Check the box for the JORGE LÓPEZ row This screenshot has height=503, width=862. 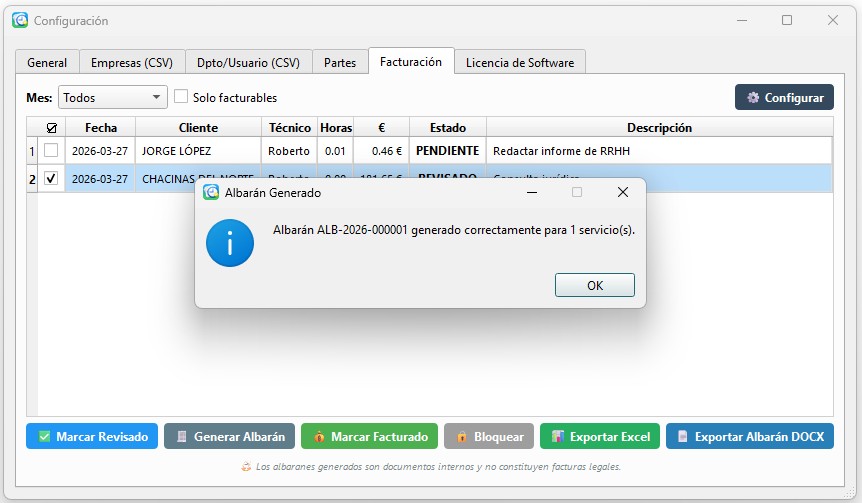[51, 151]
